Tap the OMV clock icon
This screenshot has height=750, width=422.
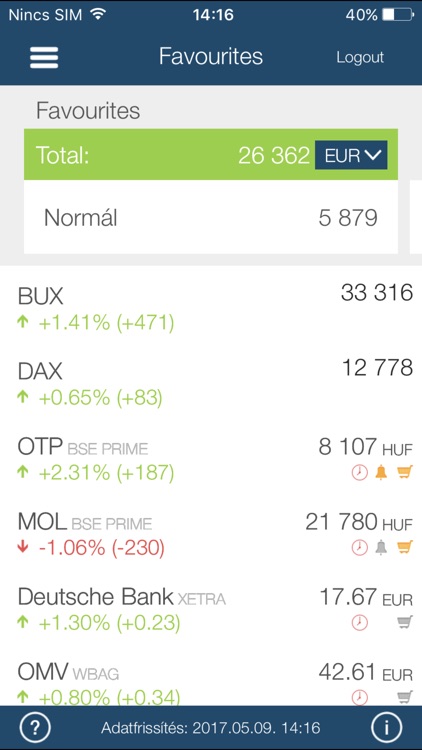[x=360, y=696]
